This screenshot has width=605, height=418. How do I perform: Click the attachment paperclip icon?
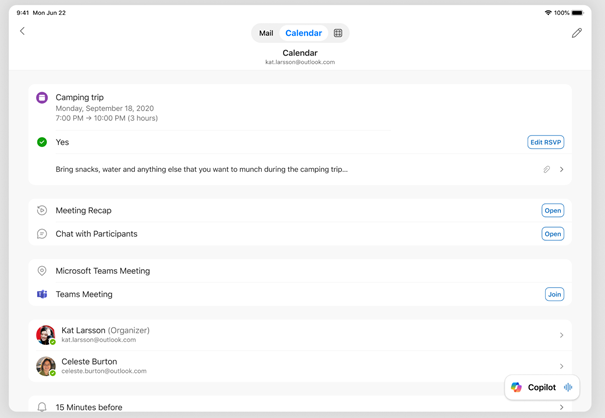point(547,170)
